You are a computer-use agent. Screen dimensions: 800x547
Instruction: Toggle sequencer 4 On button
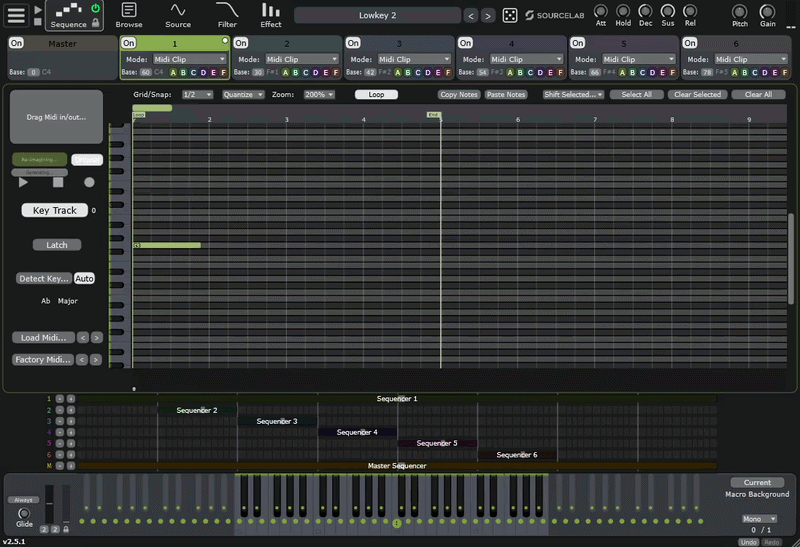(x=465, y=43)
